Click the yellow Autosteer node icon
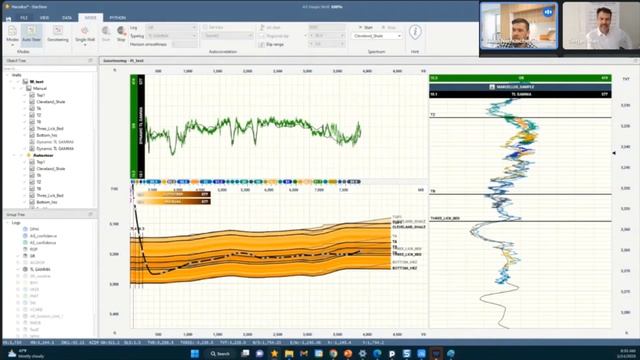This screenshot has height=360, width=640. (x=29, y=156)
